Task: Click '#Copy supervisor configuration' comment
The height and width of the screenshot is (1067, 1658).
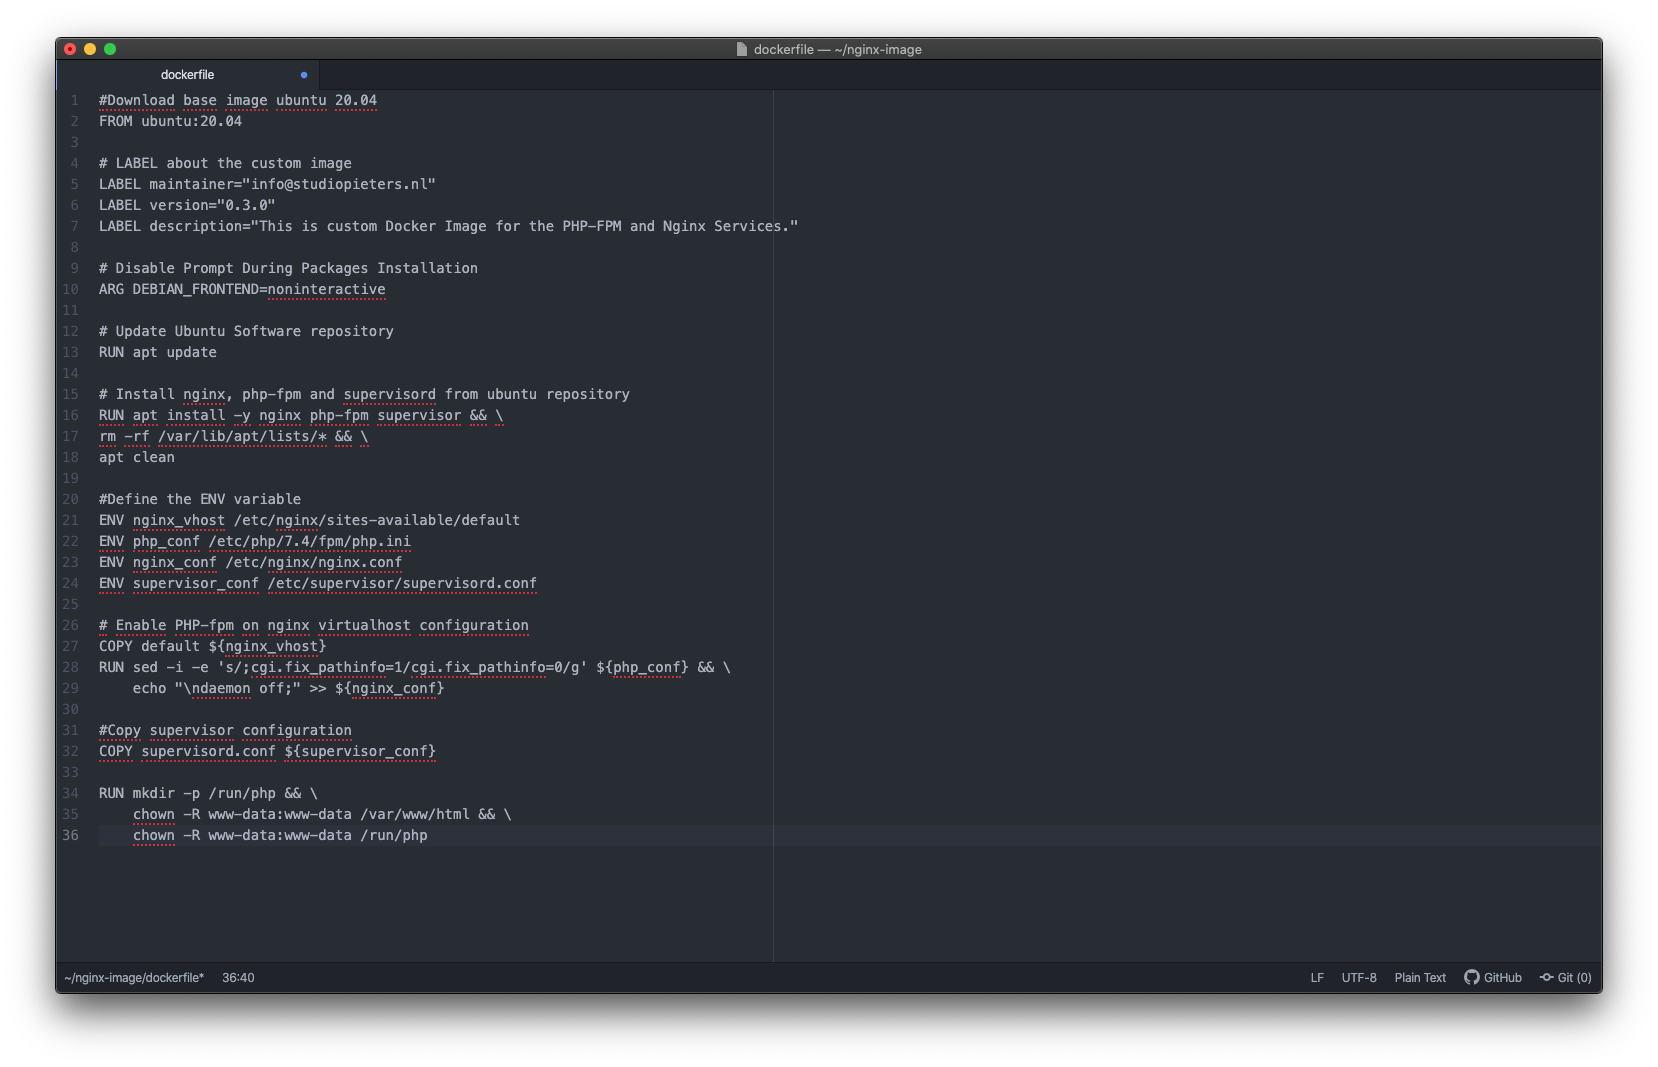Action: coord(225,730)
